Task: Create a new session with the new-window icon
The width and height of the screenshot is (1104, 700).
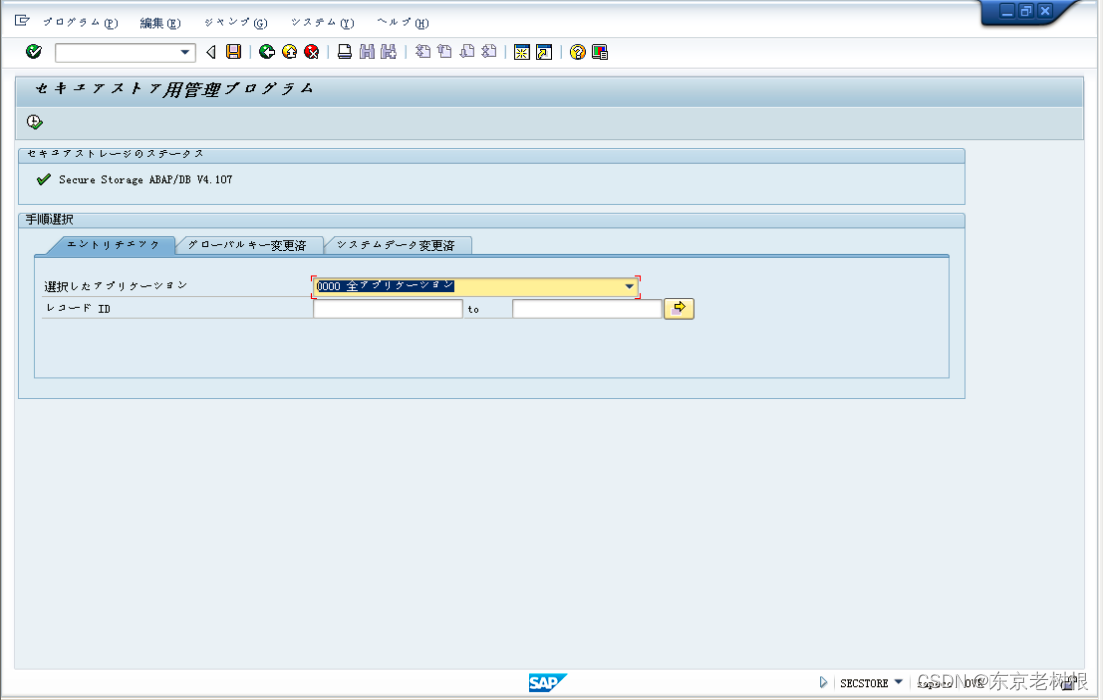Action: tap(522, 51)
